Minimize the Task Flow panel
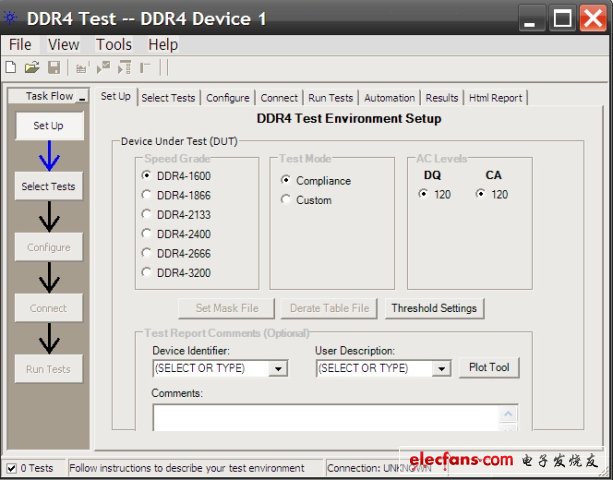This screenshot has height=480, width=613. tap(81, 97)
